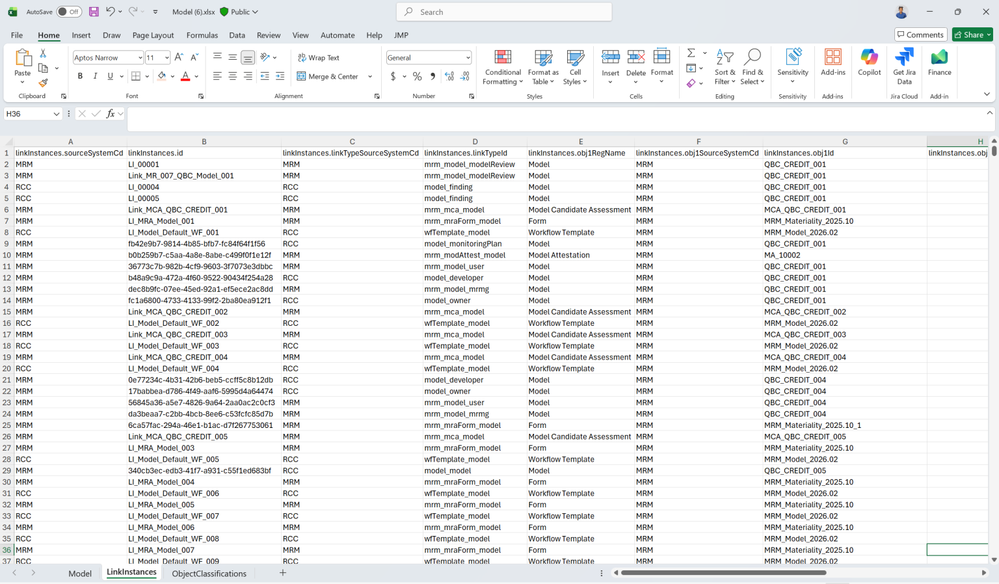999x584 pixels.
Task: Click the Merge & Center button
Action: point(327,76)
